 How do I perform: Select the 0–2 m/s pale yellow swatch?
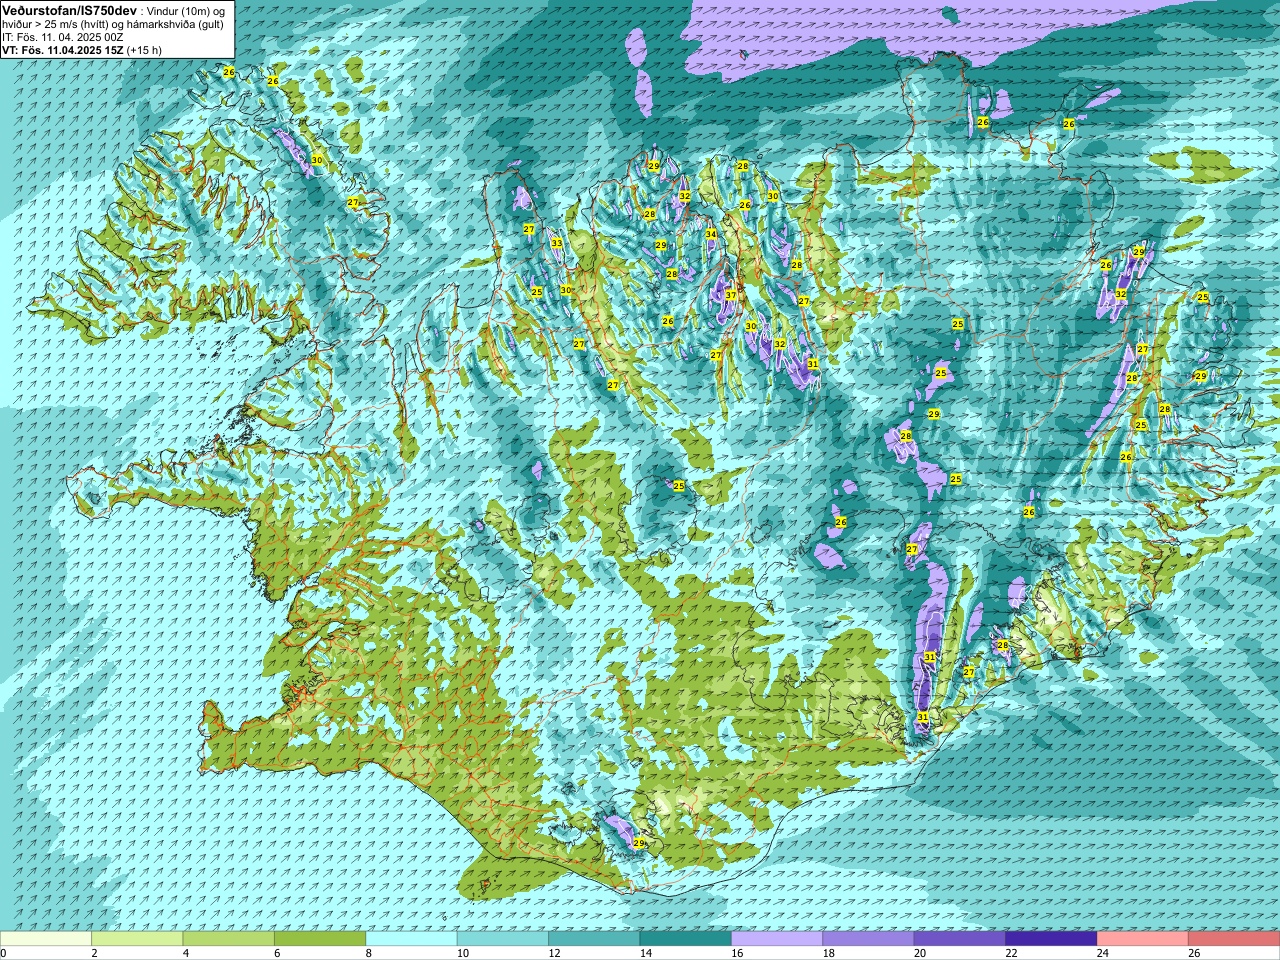click(45, 939)
